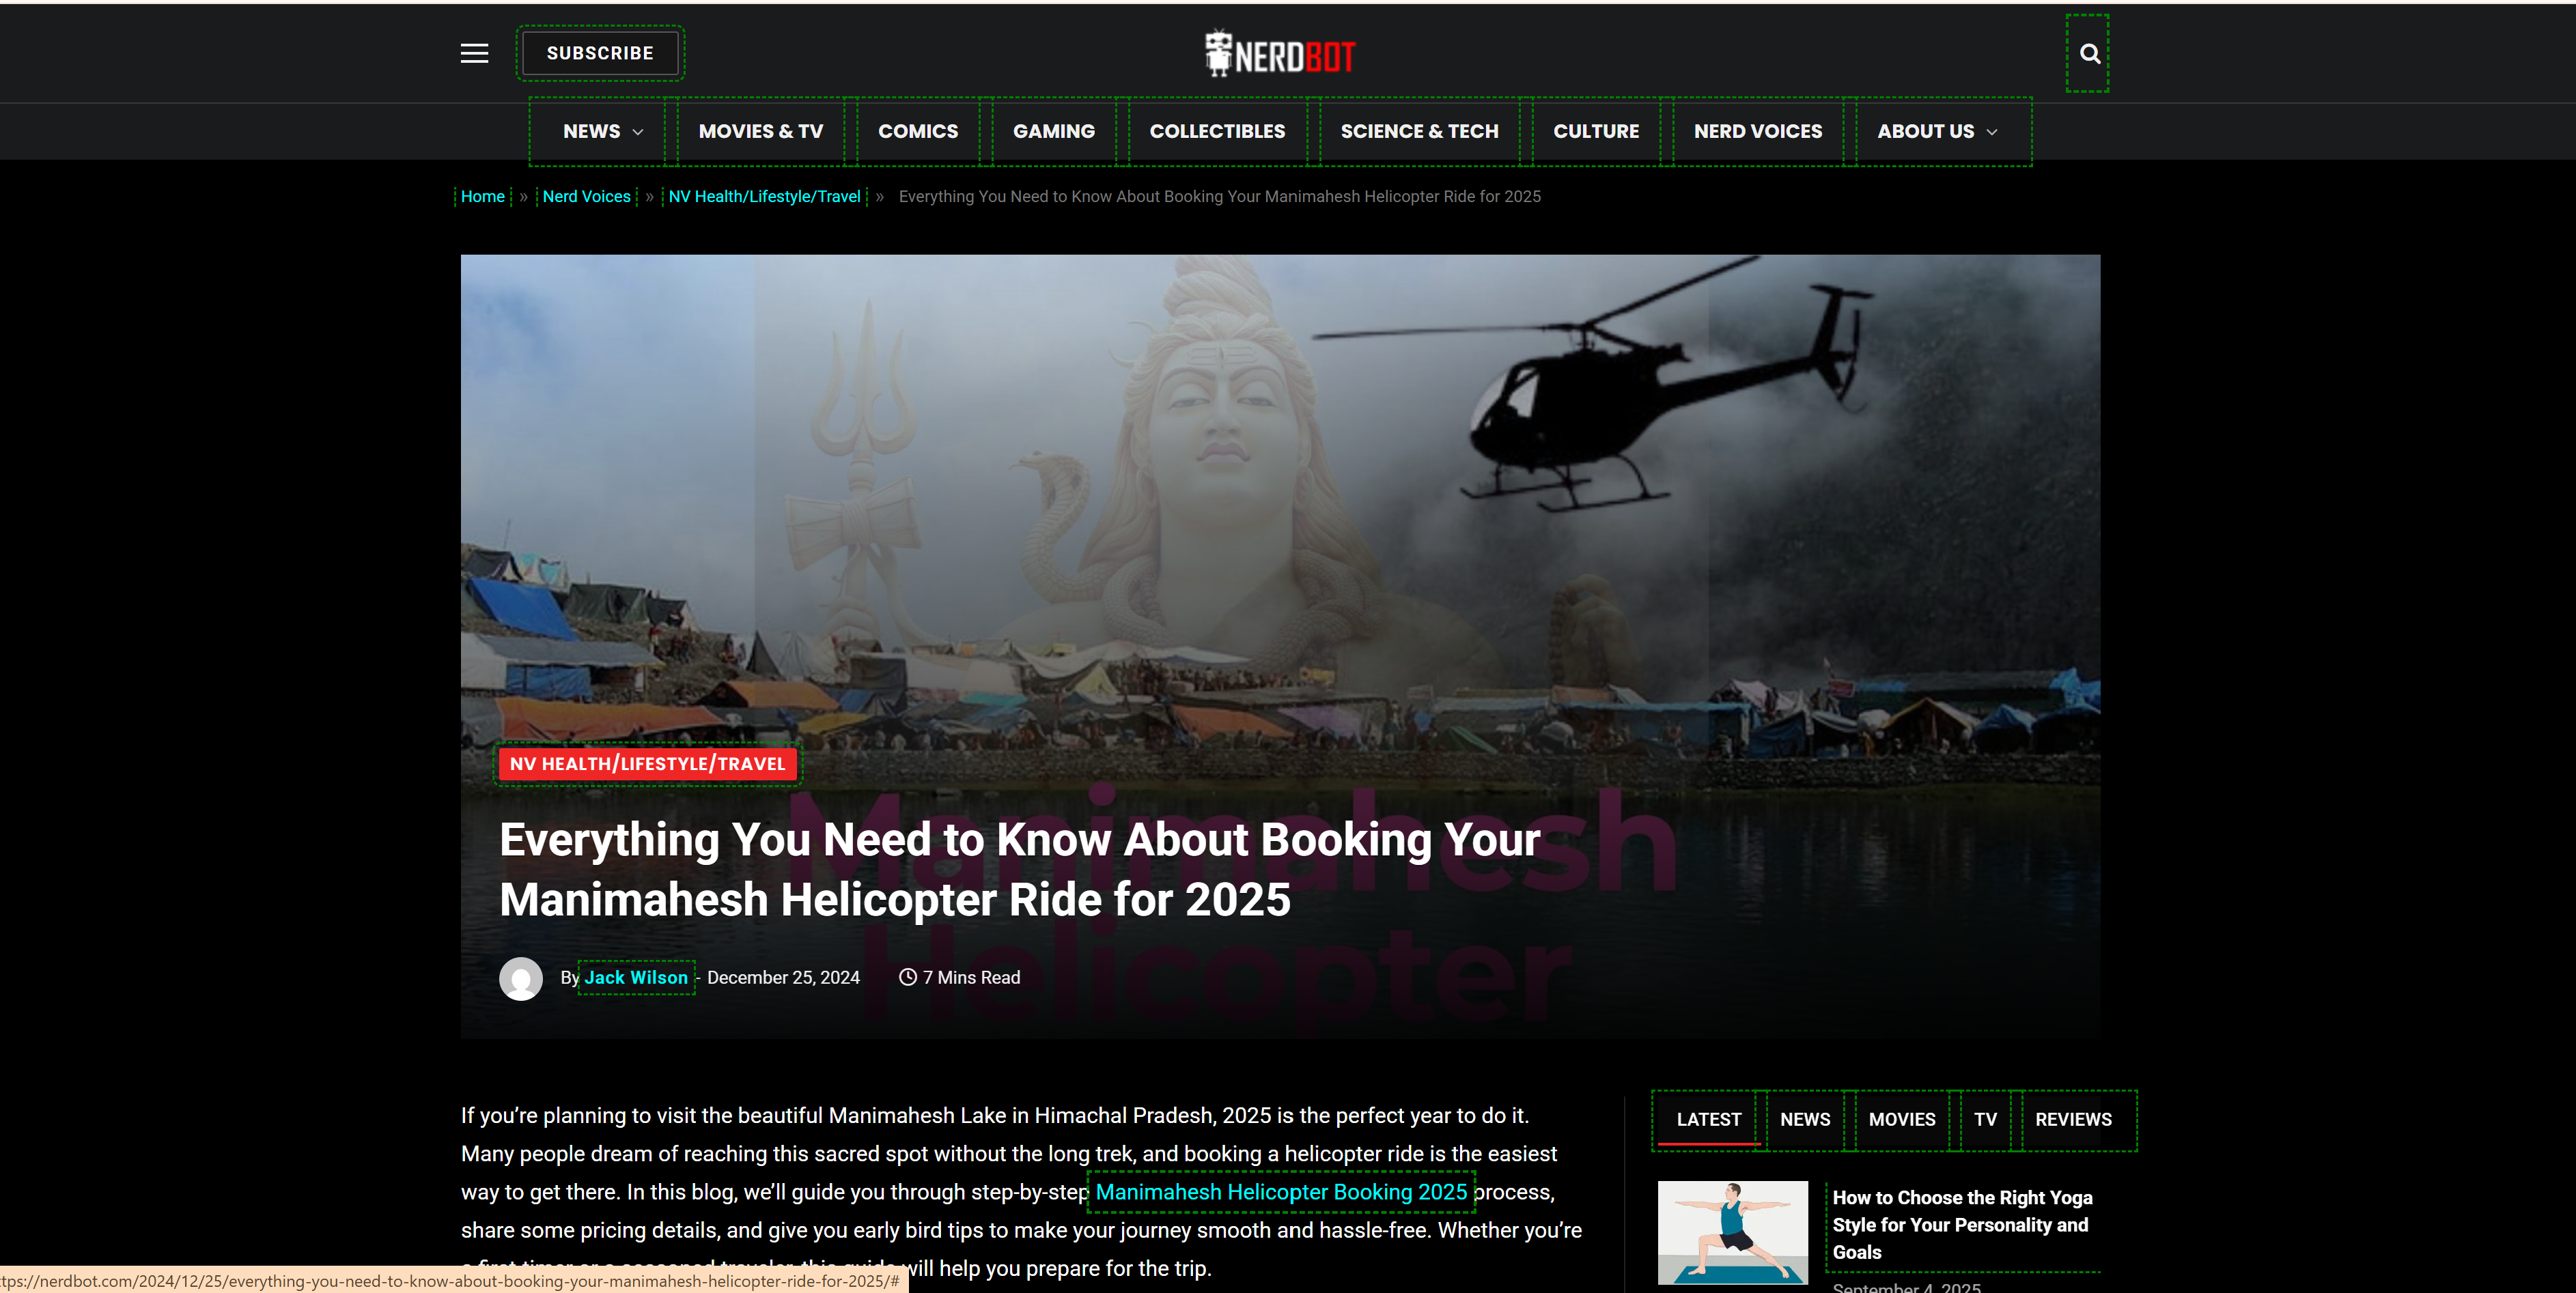2576x1293 pixels.
Task: Expand the About Us dropdown chevron
Action: tap(1992, 132)
